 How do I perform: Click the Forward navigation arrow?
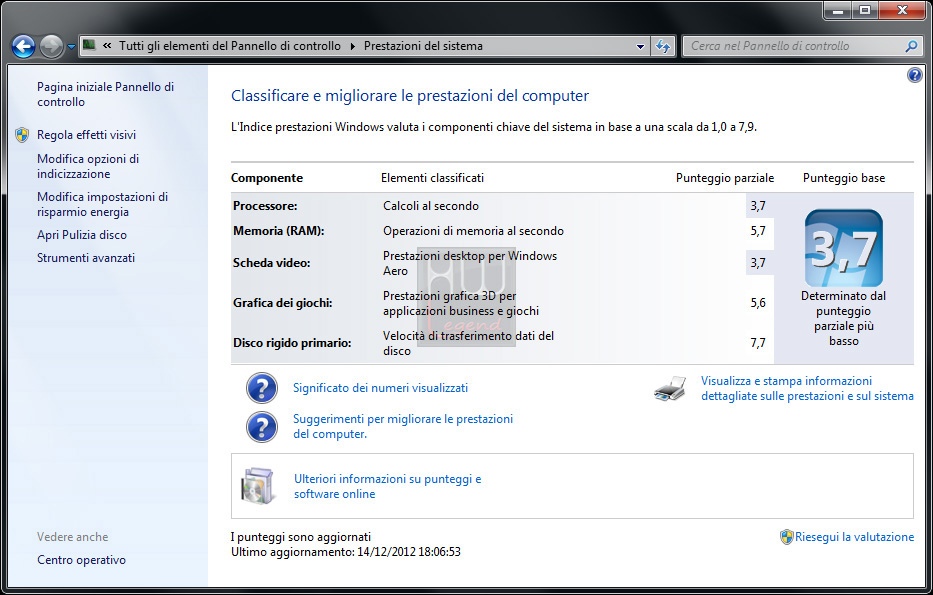pyautogui.click(x=51, y=46)
